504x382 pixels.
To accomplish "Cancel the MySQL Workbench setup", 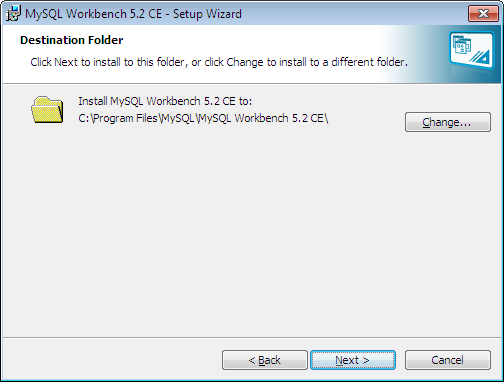I will tap(448, 360).
